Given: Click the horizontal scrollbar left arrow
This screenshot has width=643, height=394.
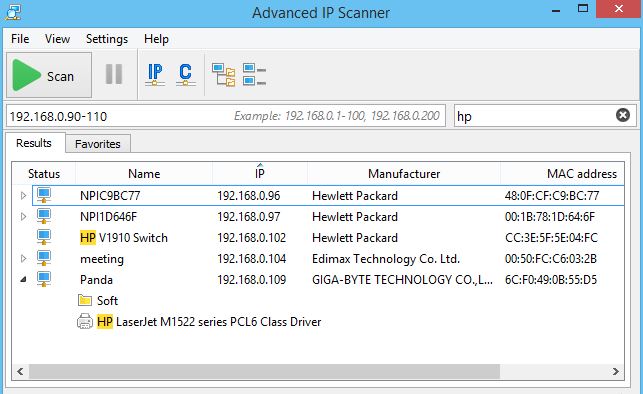Looking at the screenshot, I should coord(20,371).
